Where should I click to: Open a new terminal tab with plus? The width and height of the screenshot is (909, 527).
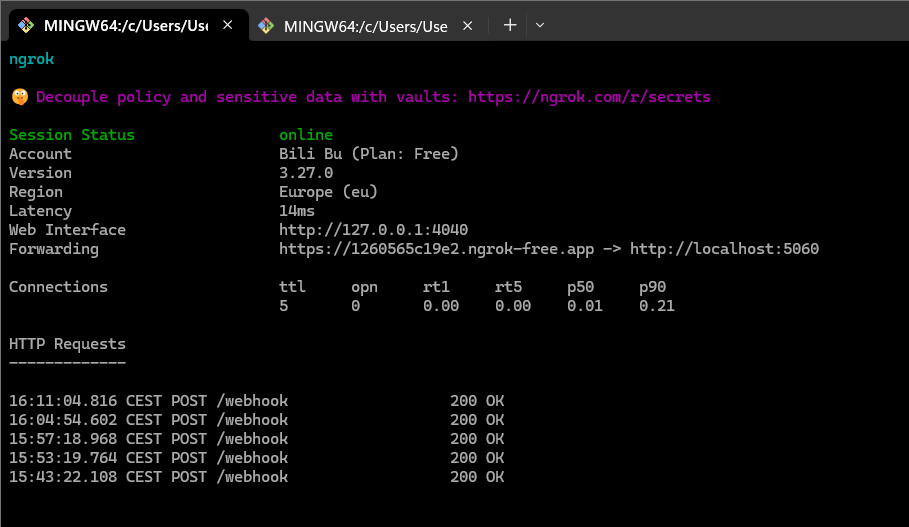click(x=510, y=25)
